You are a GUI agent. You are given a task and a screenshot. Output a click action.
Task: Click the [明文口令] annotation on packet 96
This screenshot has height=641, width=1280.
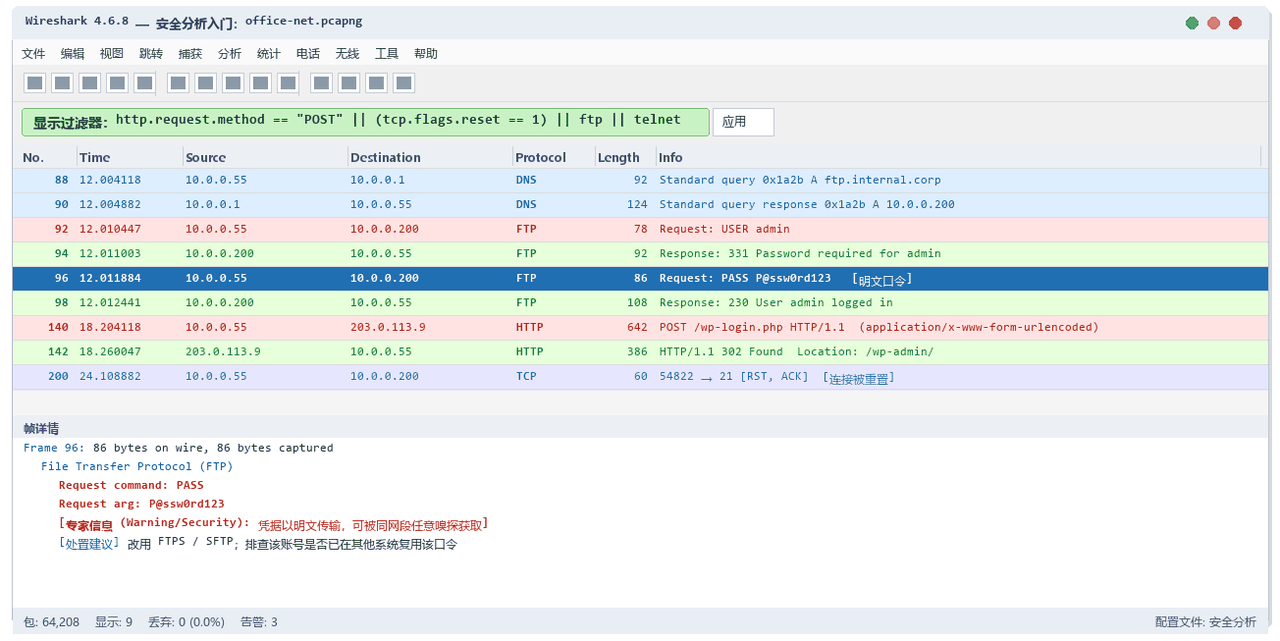(881, 279)
